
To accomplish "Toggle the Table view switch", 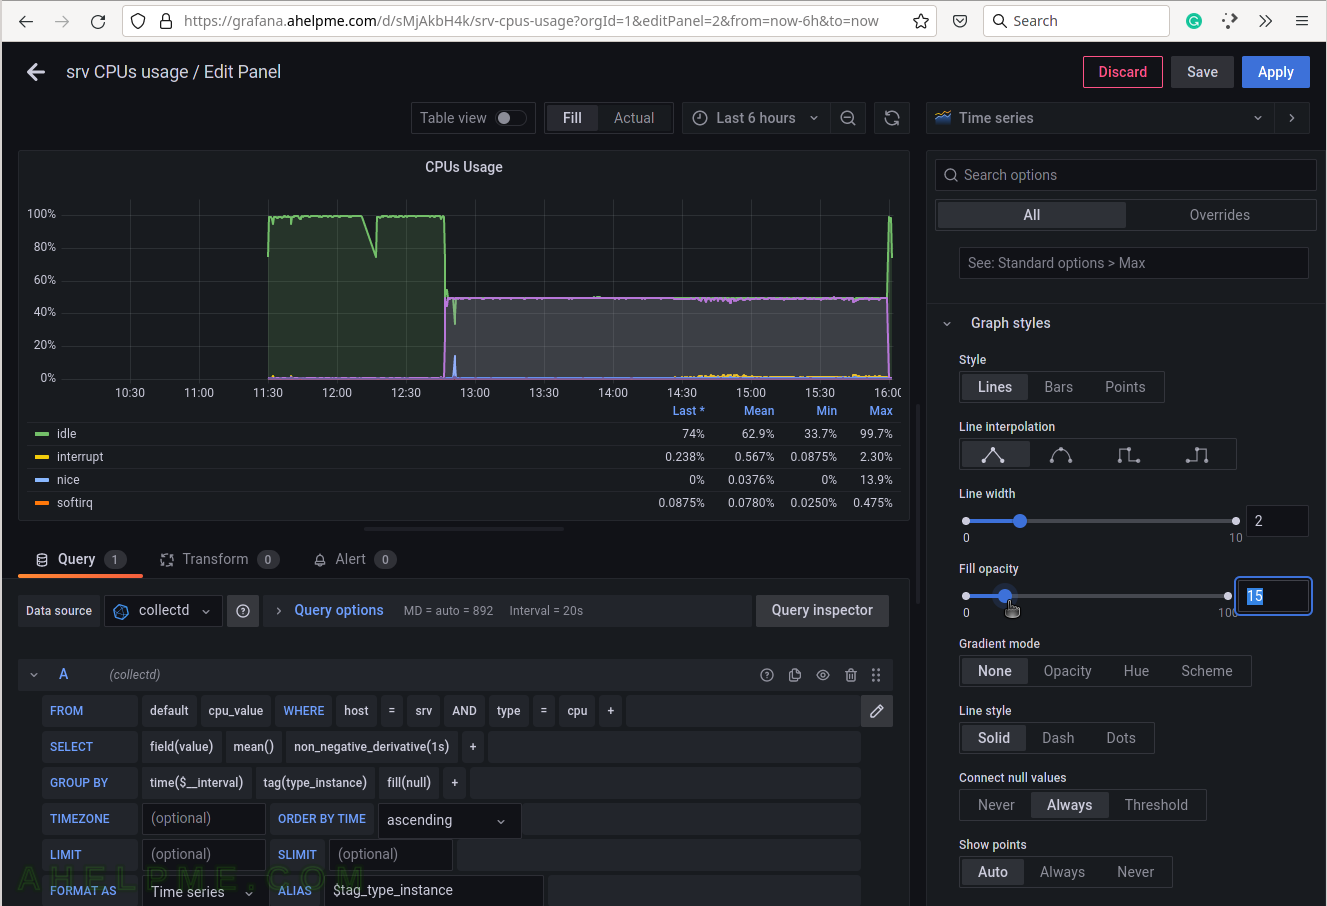I will pos(511,118).
